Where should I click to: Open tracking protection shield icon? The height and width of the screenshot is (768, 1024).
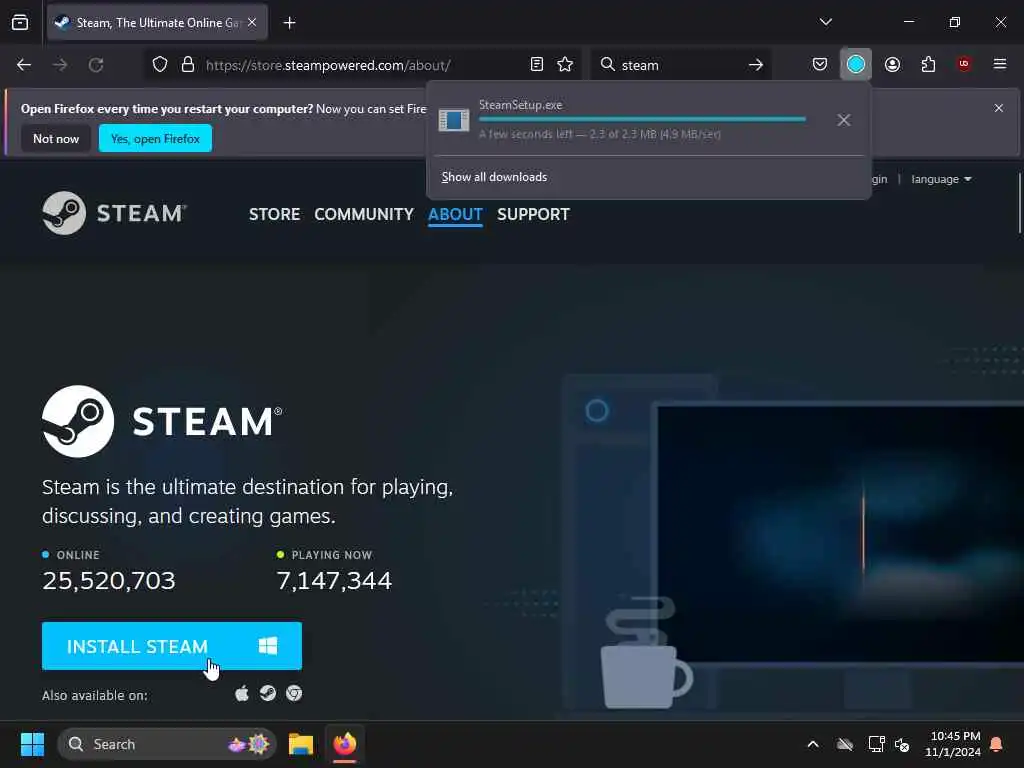[x=160, y=65]
